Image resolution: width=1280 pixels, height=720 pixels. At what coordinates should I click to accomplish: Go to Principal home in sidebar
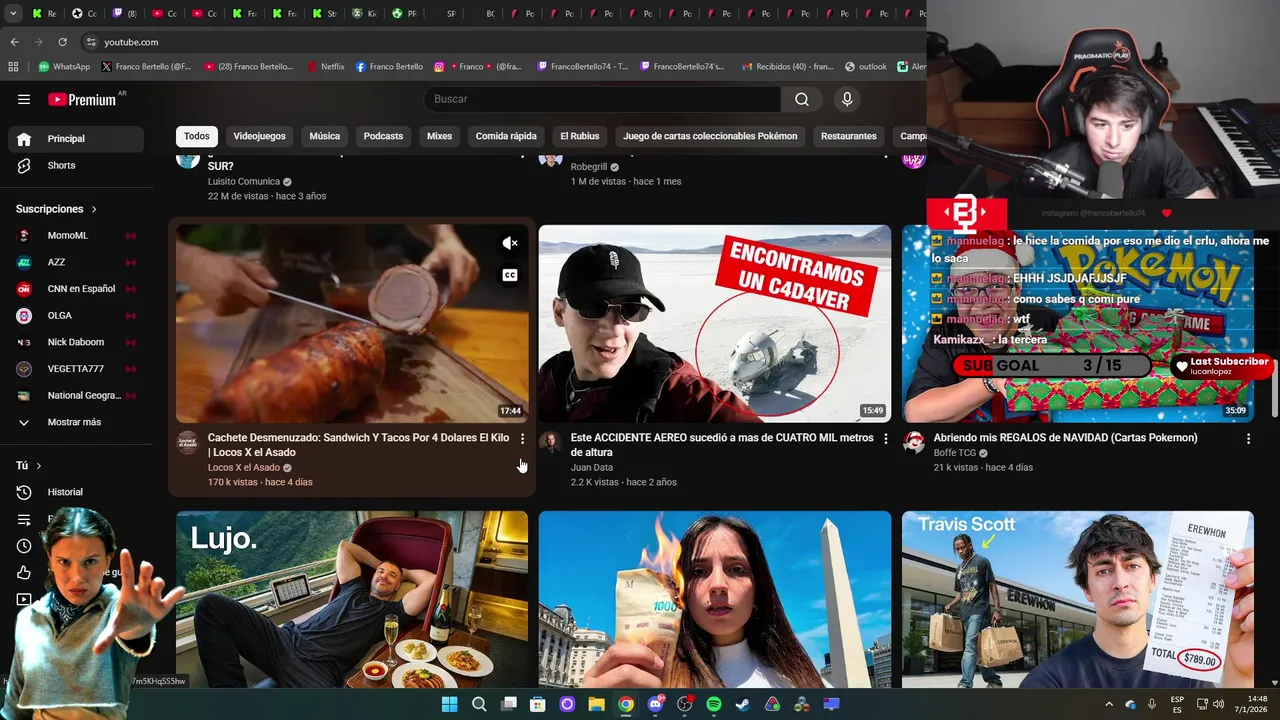pyautogui.click(x=76, y=139)
